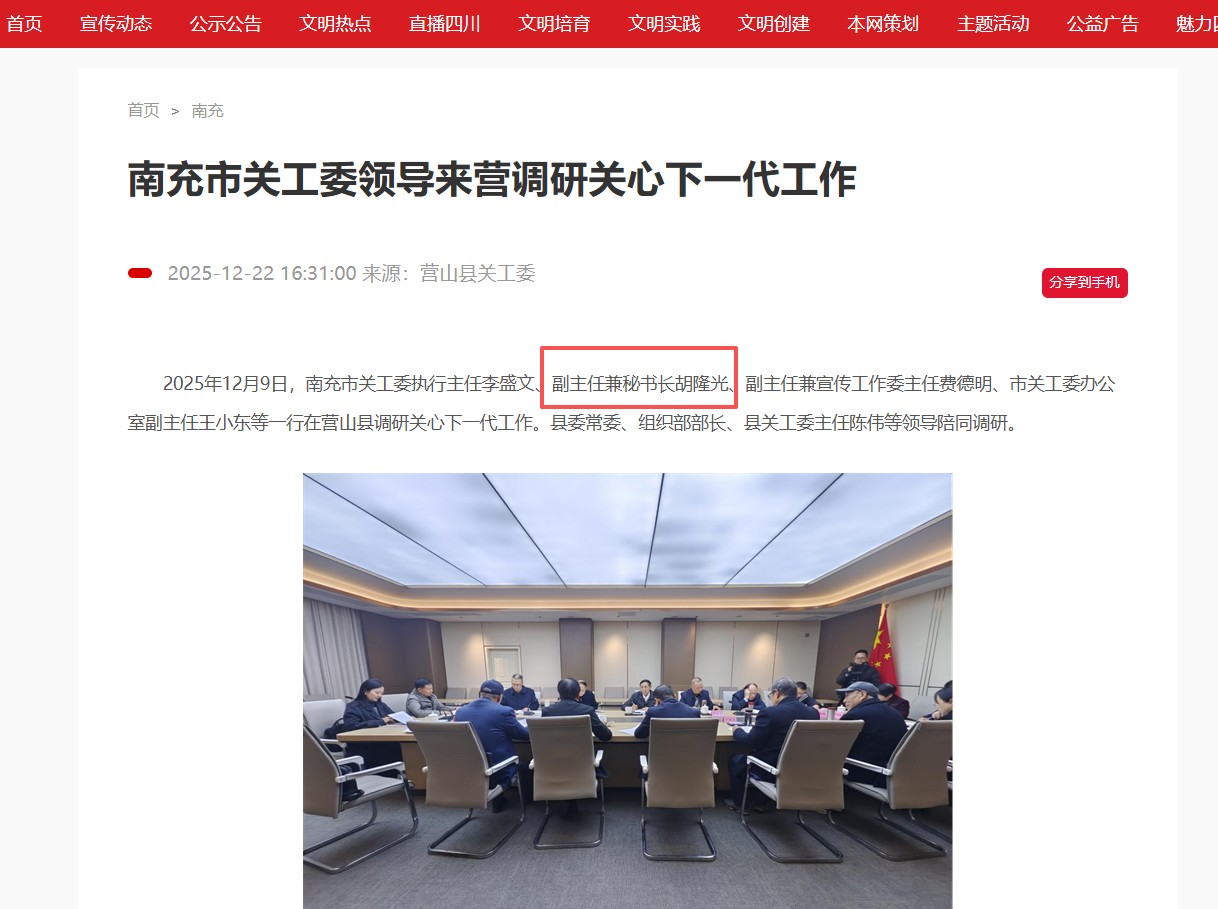Navigate to 文明实践 section
1218x909 pixels.
click(x=664, y=23)
